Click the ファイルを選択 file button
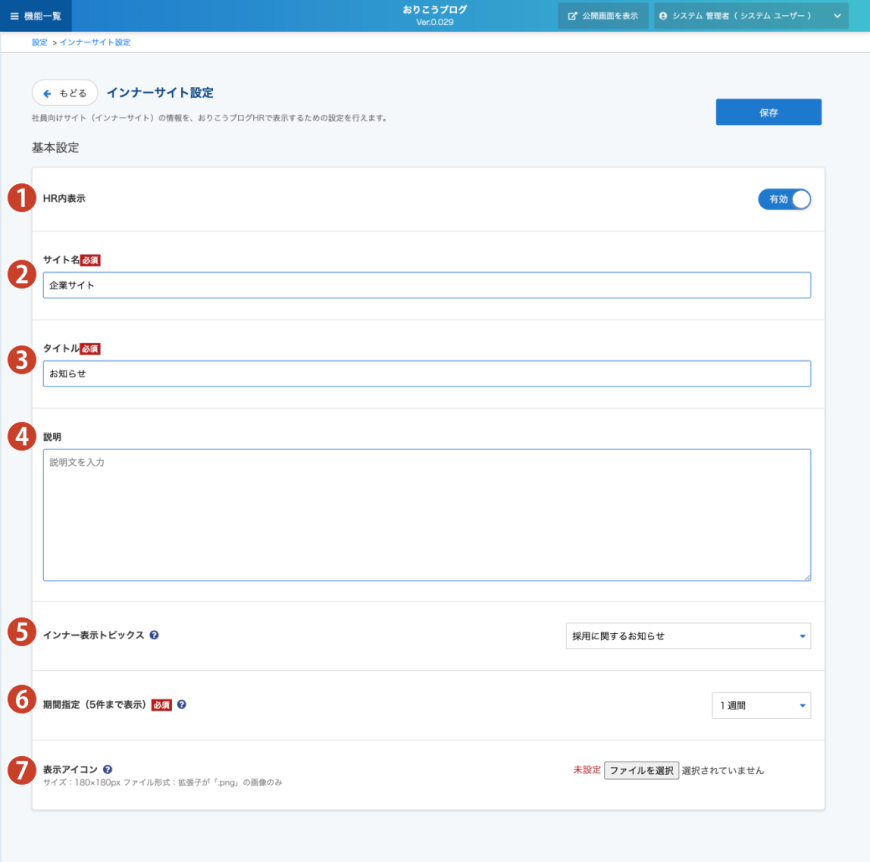This screenshot has width=870, height=862. 641,770
